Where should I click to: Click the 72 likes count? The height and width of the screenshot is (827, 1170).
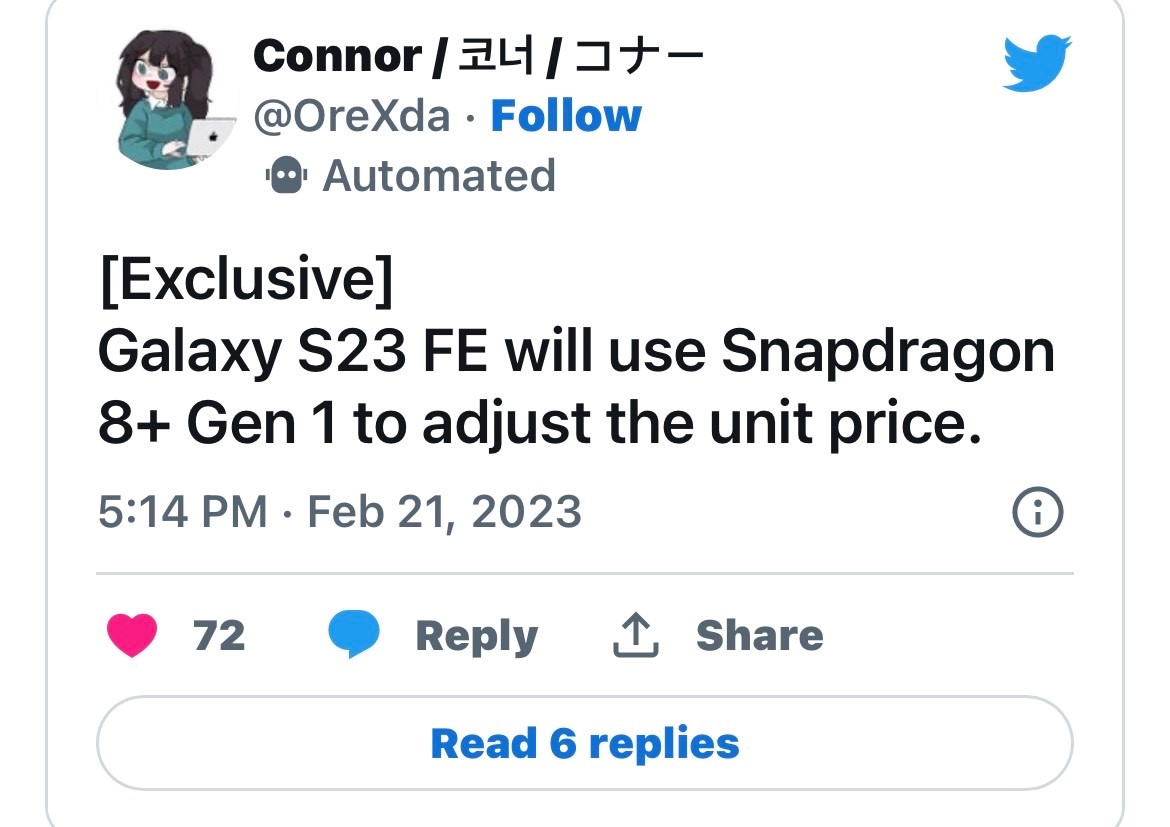[x=219, y=636]
